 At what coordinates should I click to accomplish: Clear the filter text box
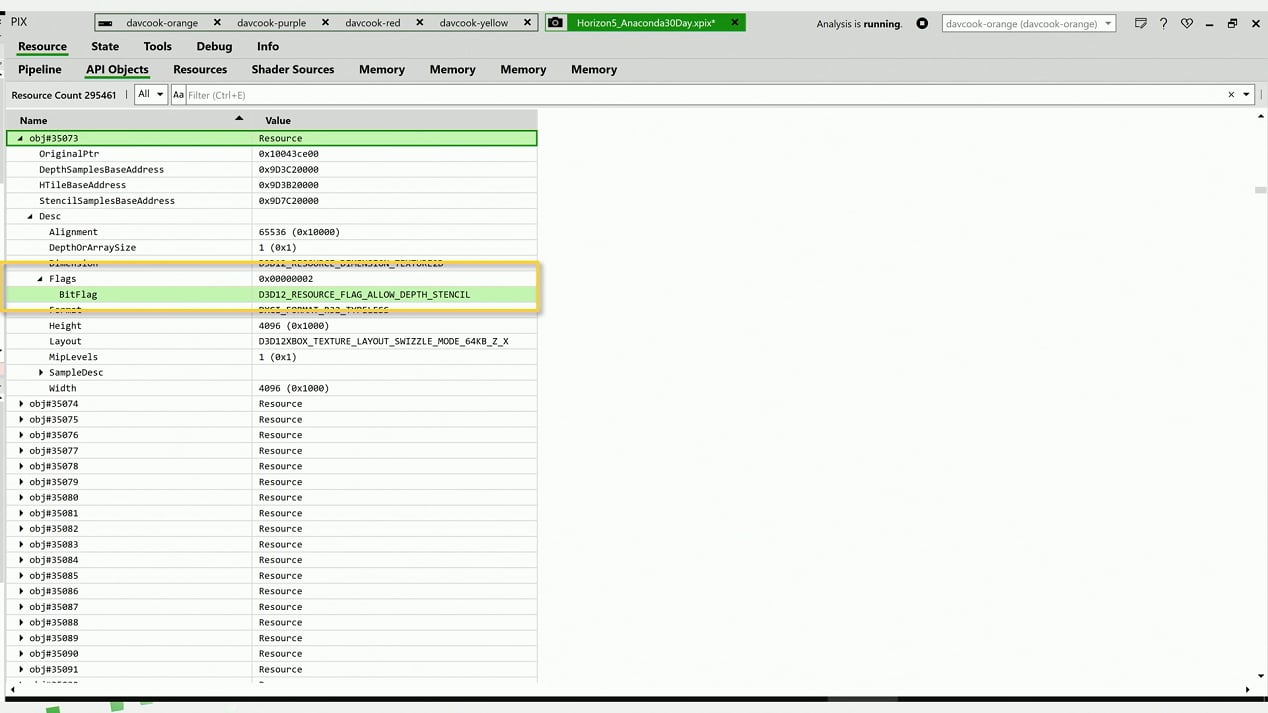pos(1231,95)
